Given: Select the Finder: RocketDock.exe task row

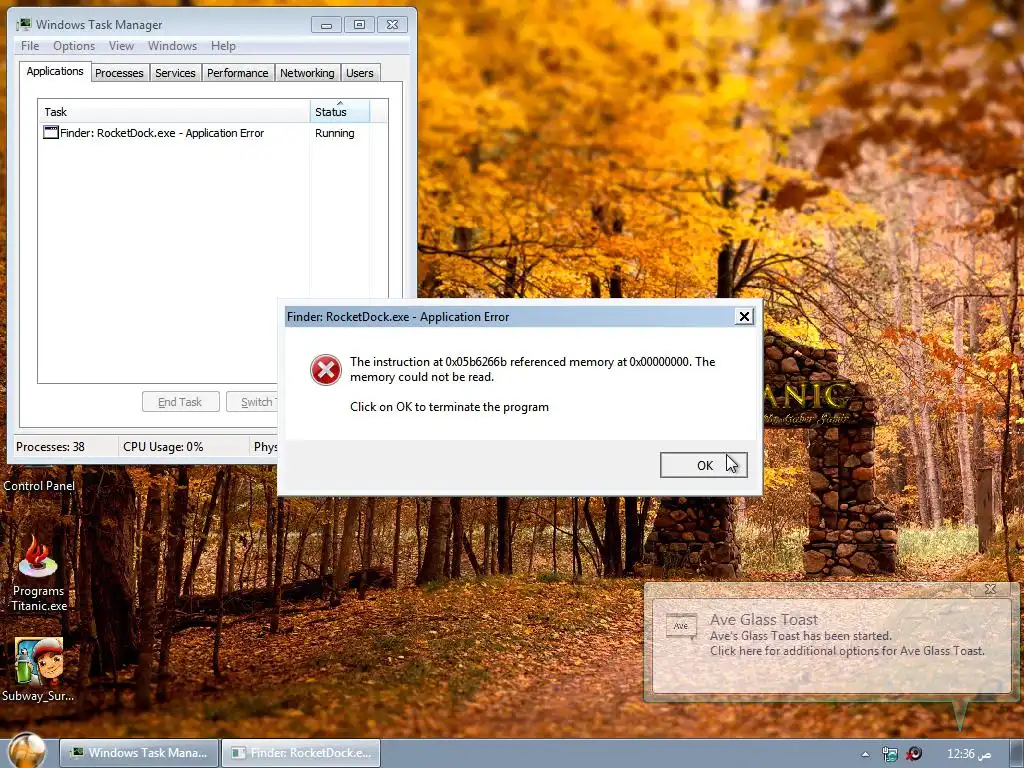Looking at the screenshot, I should 213,133.
